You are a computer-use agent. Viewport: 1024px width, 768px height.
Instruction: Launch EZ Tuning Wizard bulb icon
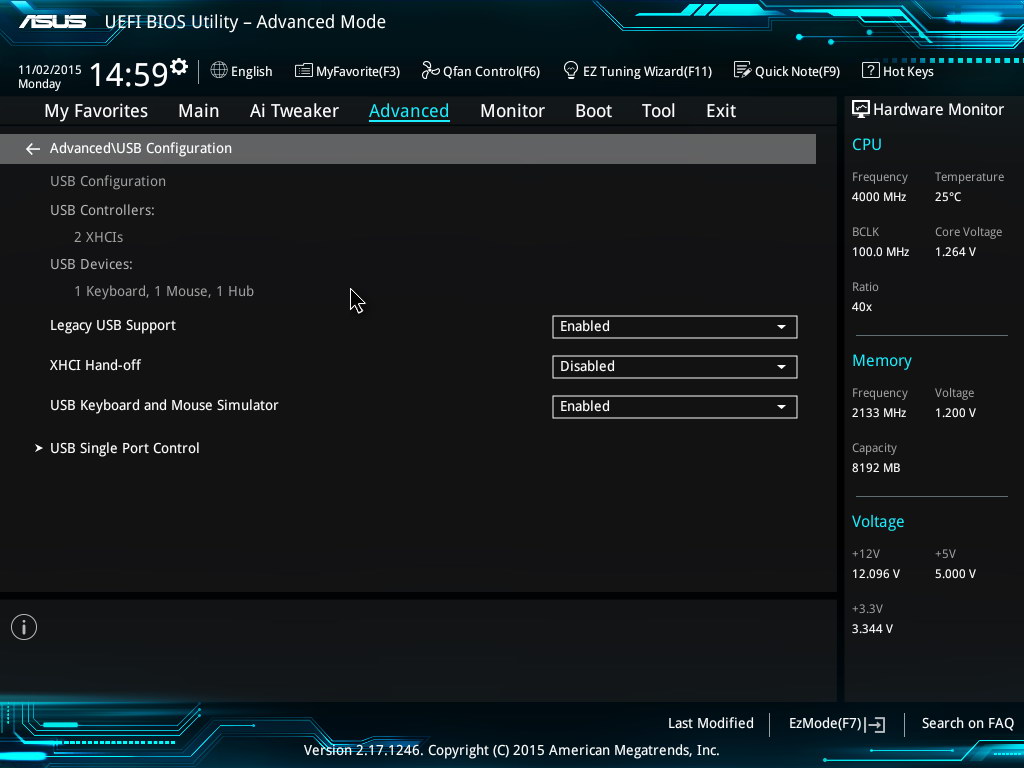coord(571,71)
